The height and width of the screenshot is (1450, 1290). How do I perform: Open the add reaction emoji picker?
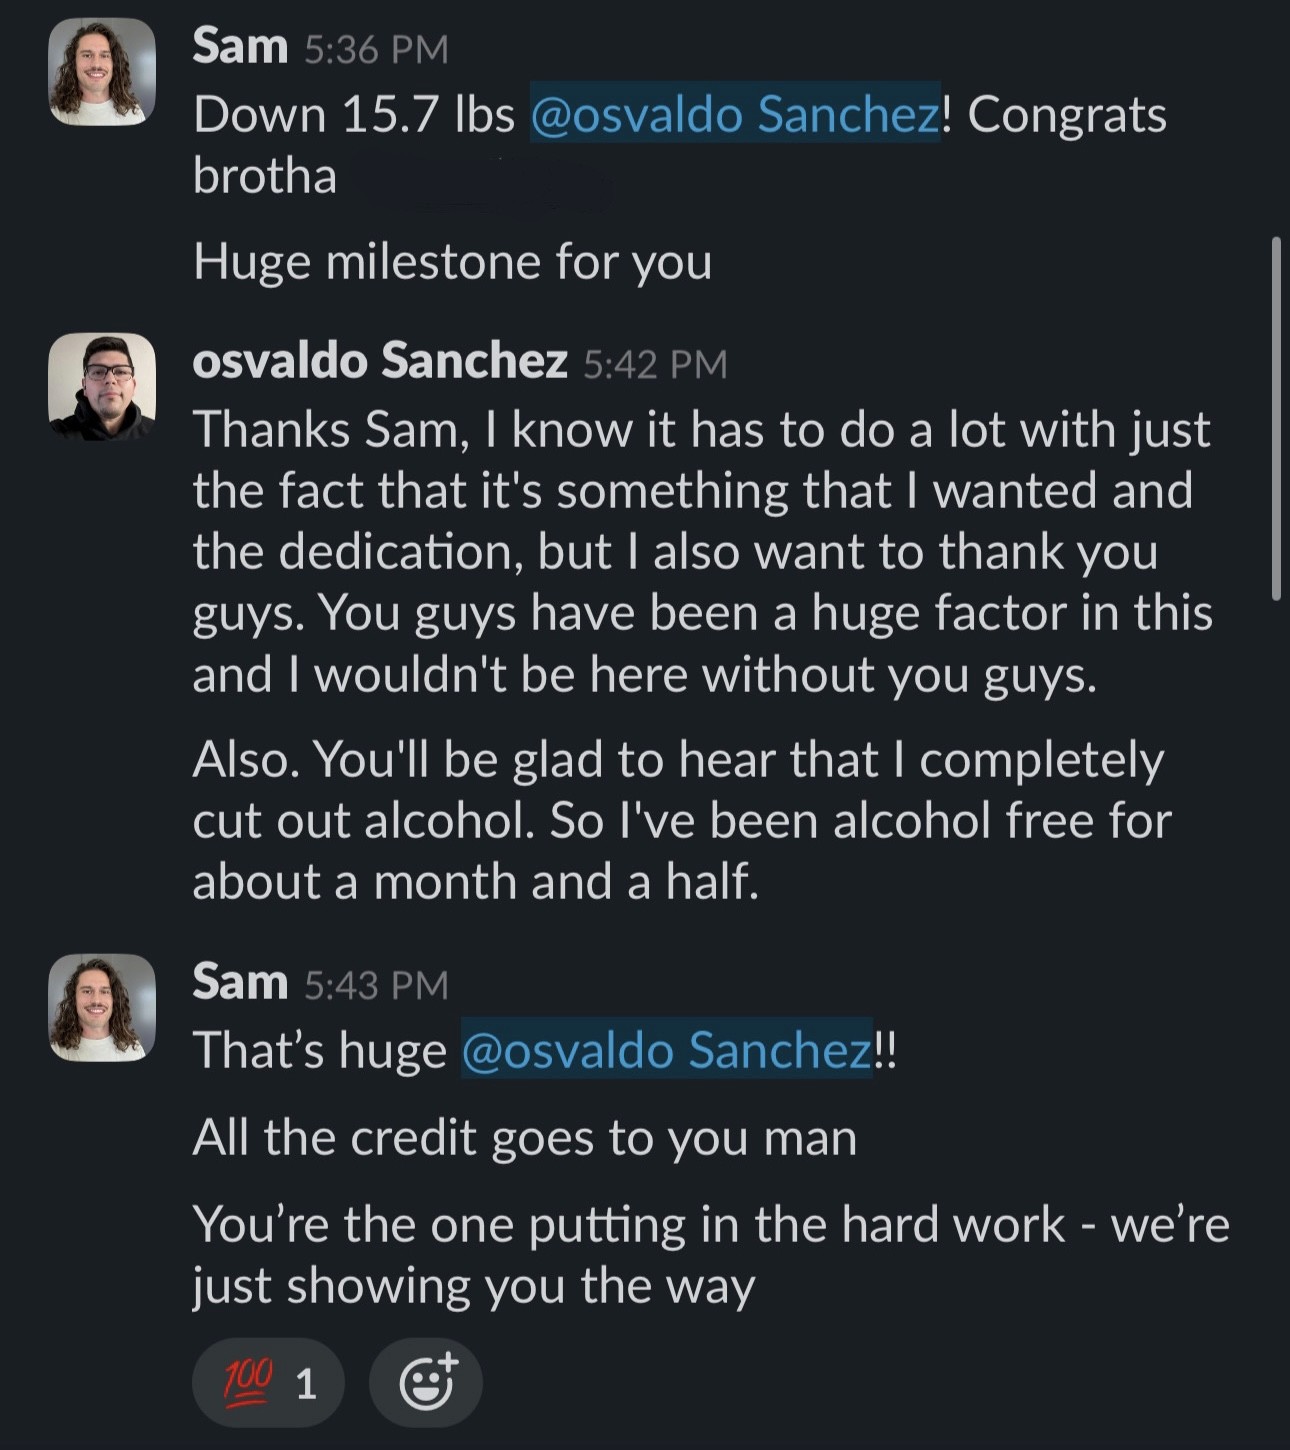426,1383
